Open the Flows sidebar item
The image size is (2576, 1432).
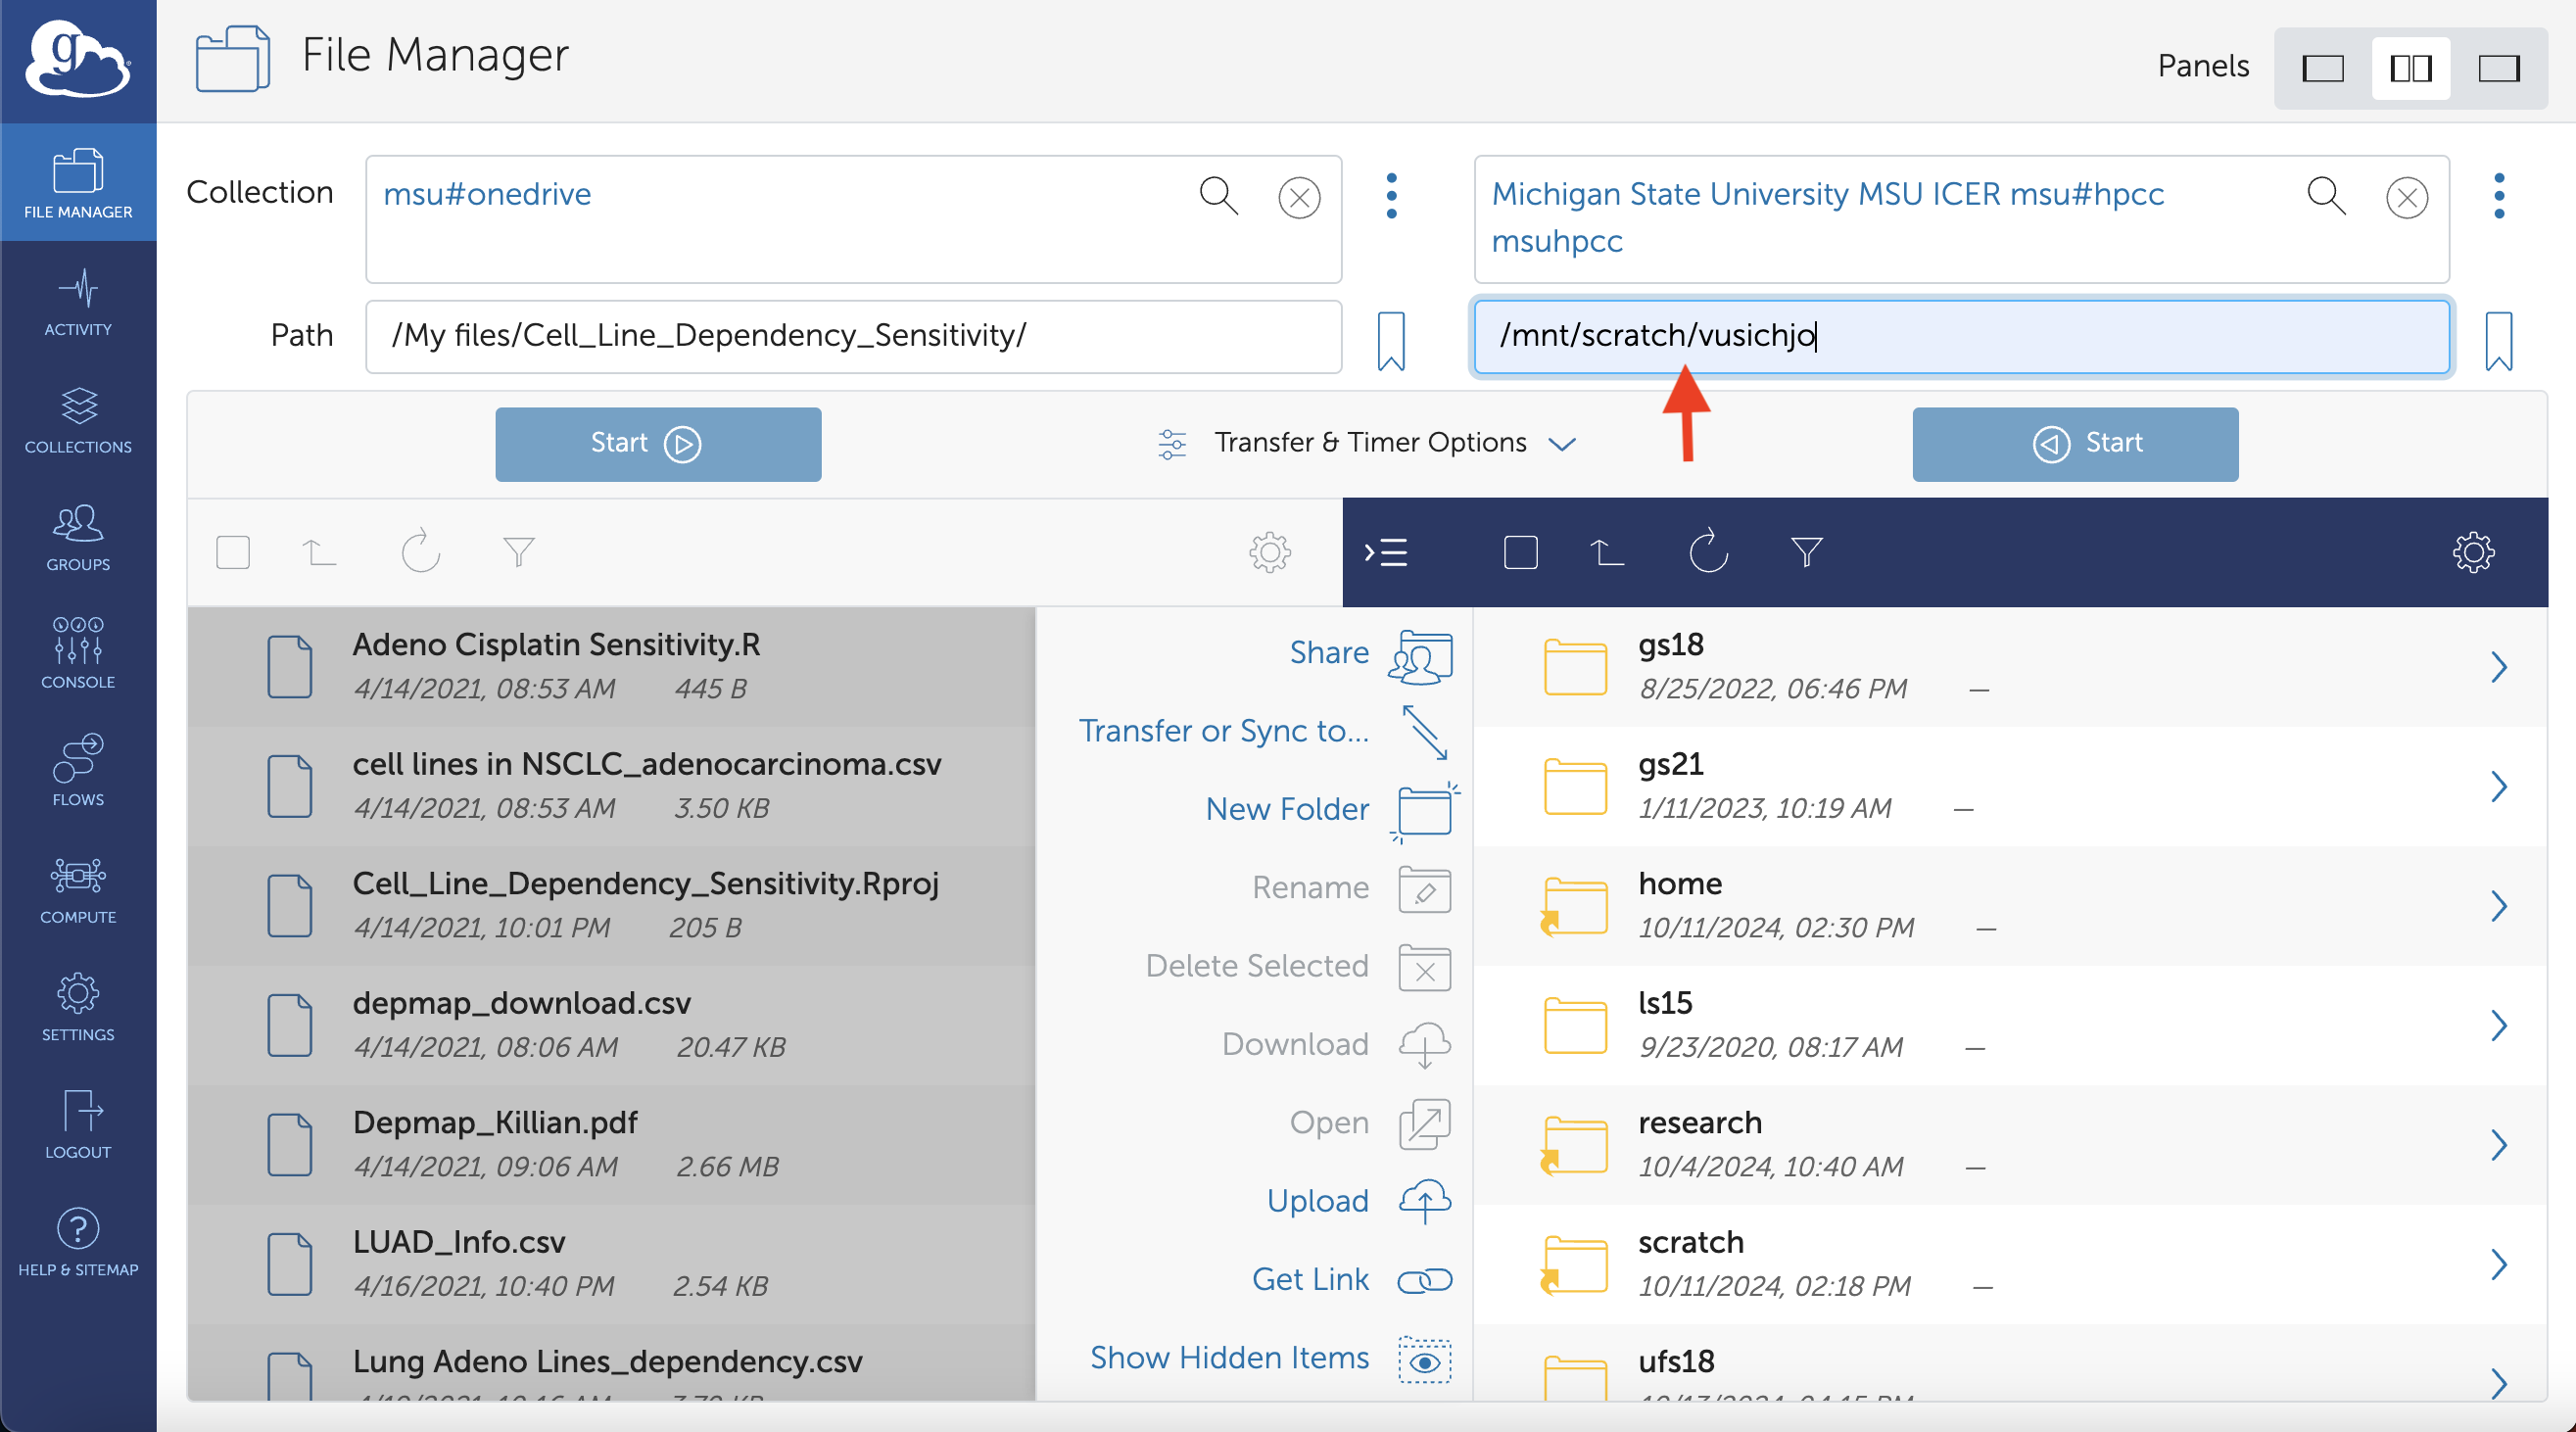(x=78, y=771)
